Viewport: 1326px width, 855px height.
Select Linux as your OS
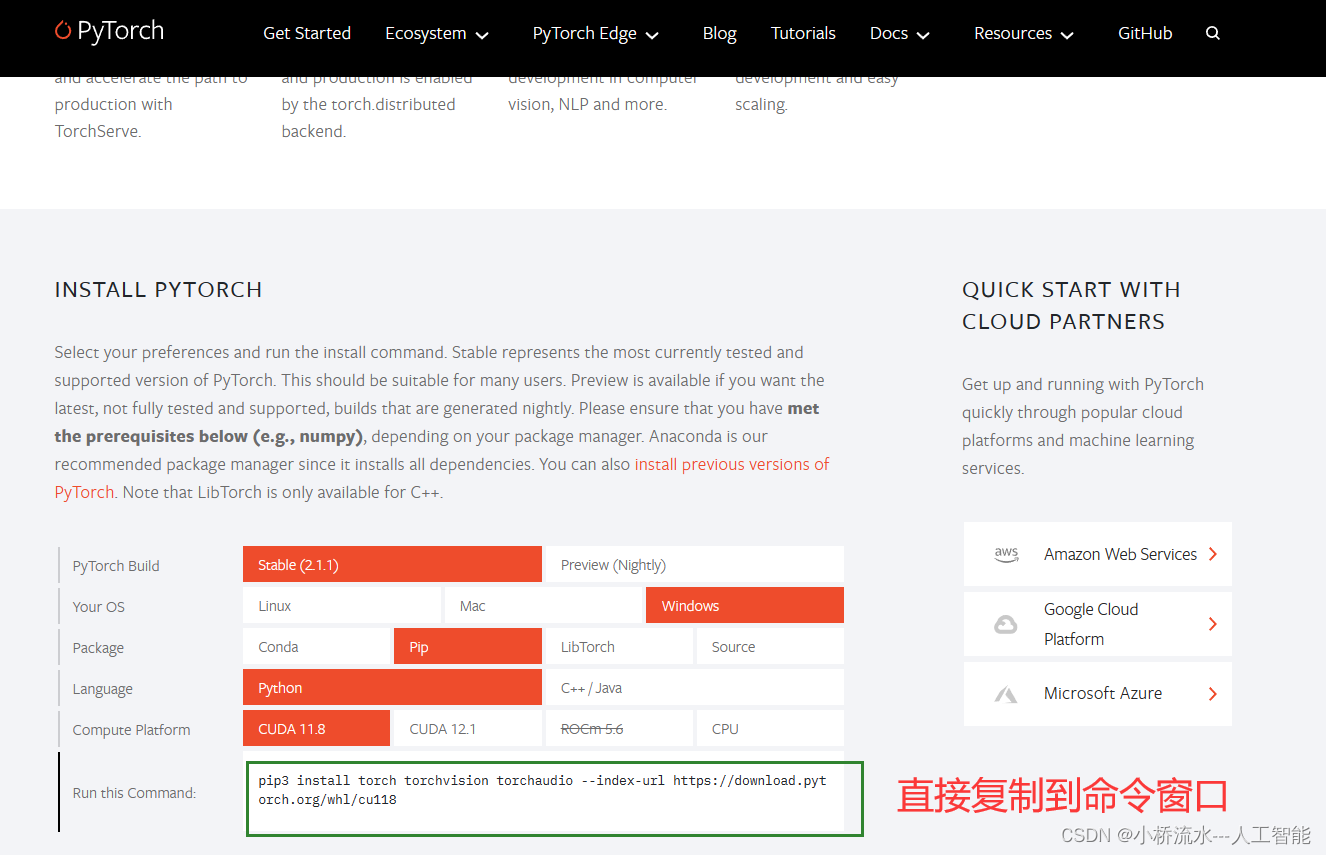click(342, 605)
